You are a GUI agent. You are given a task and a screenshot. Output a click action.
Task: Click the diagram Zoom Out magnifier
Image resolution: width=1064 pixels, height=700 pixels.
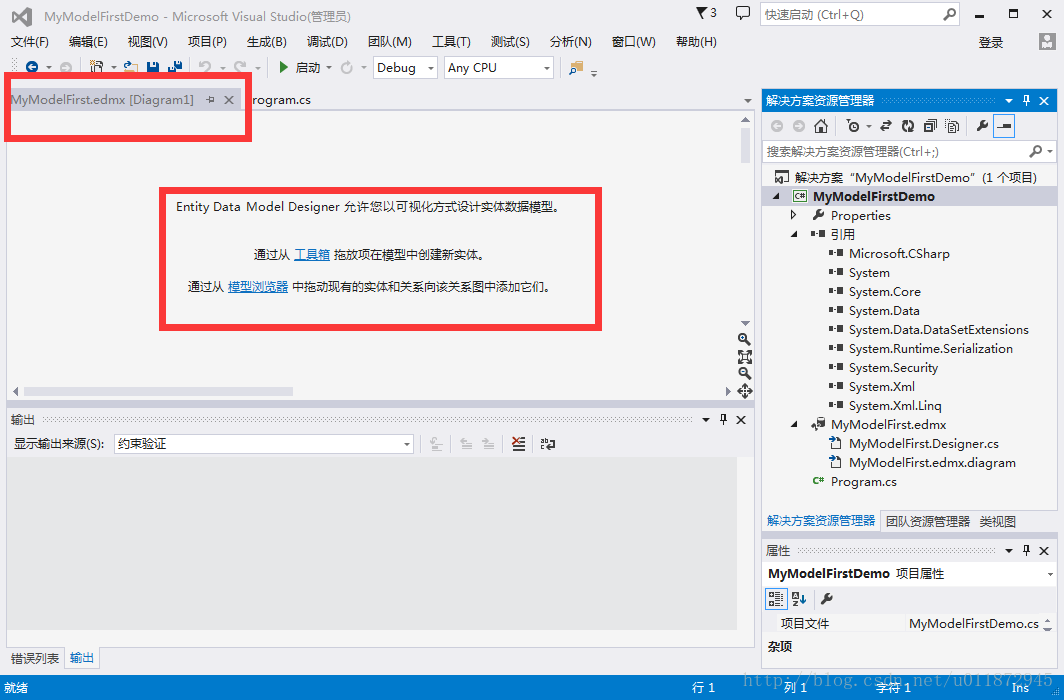[744, 373]
